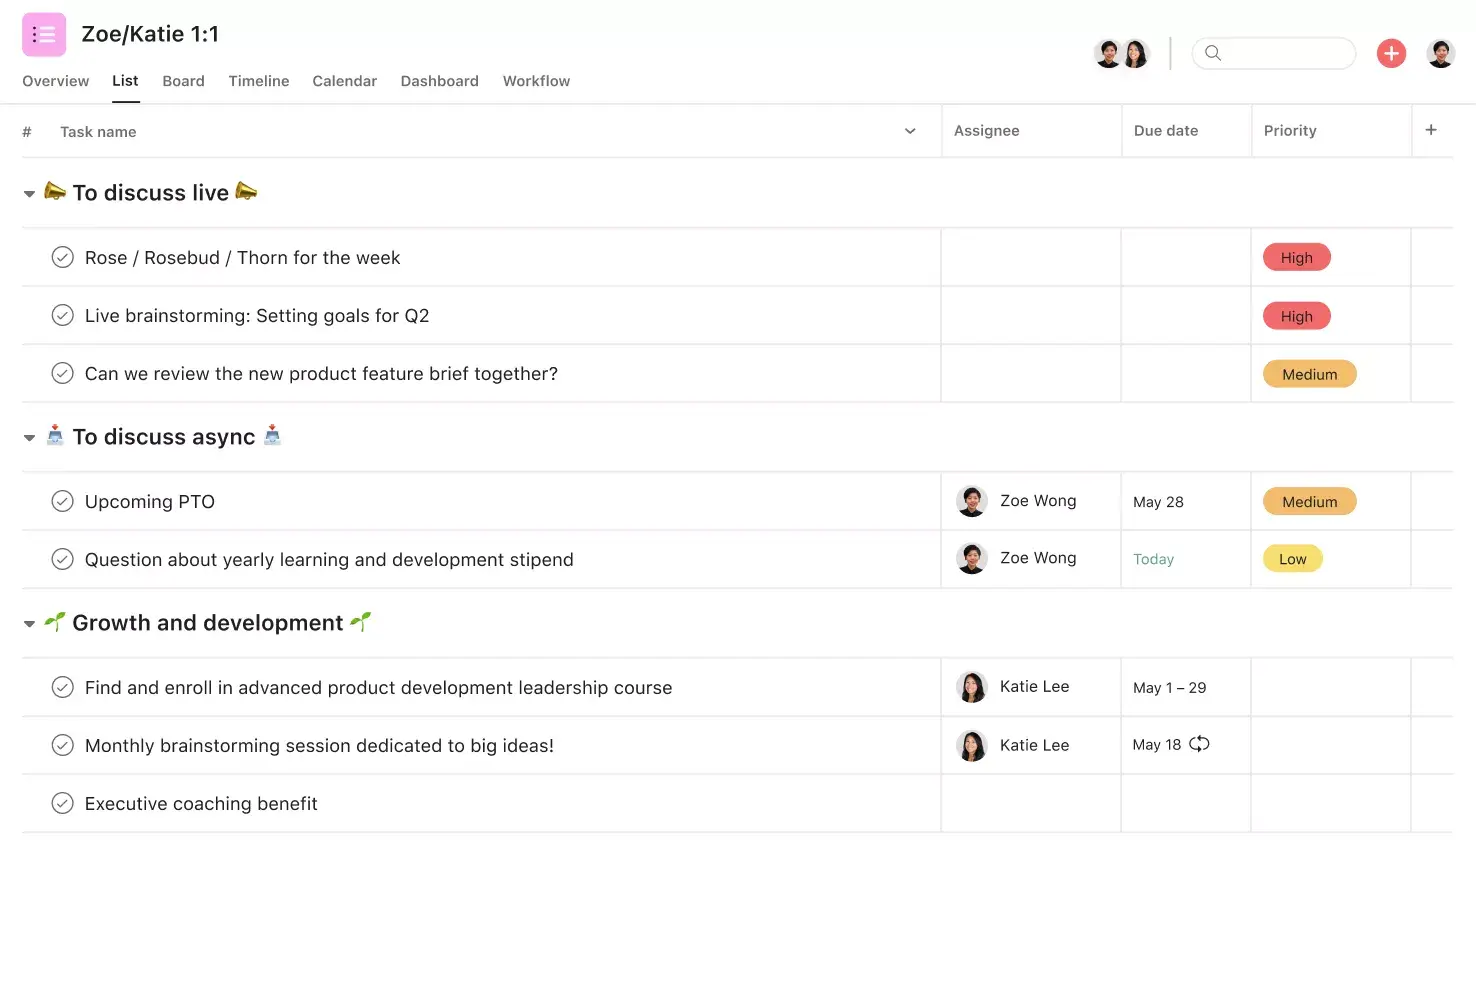Click Zoe Wong's avatar on Upcoming PTO
The image size is (1476, 984).
[x=971, y=501]
